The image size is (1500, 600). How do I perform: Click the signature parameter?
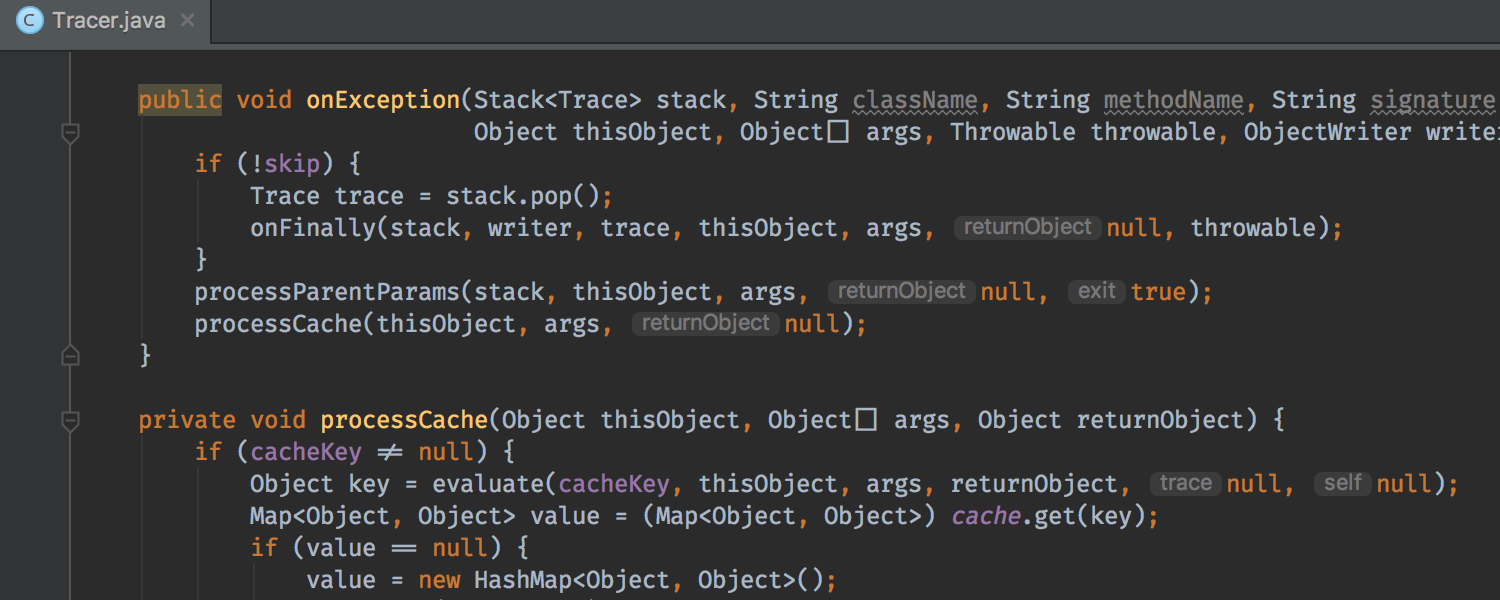pos(1432,100)
